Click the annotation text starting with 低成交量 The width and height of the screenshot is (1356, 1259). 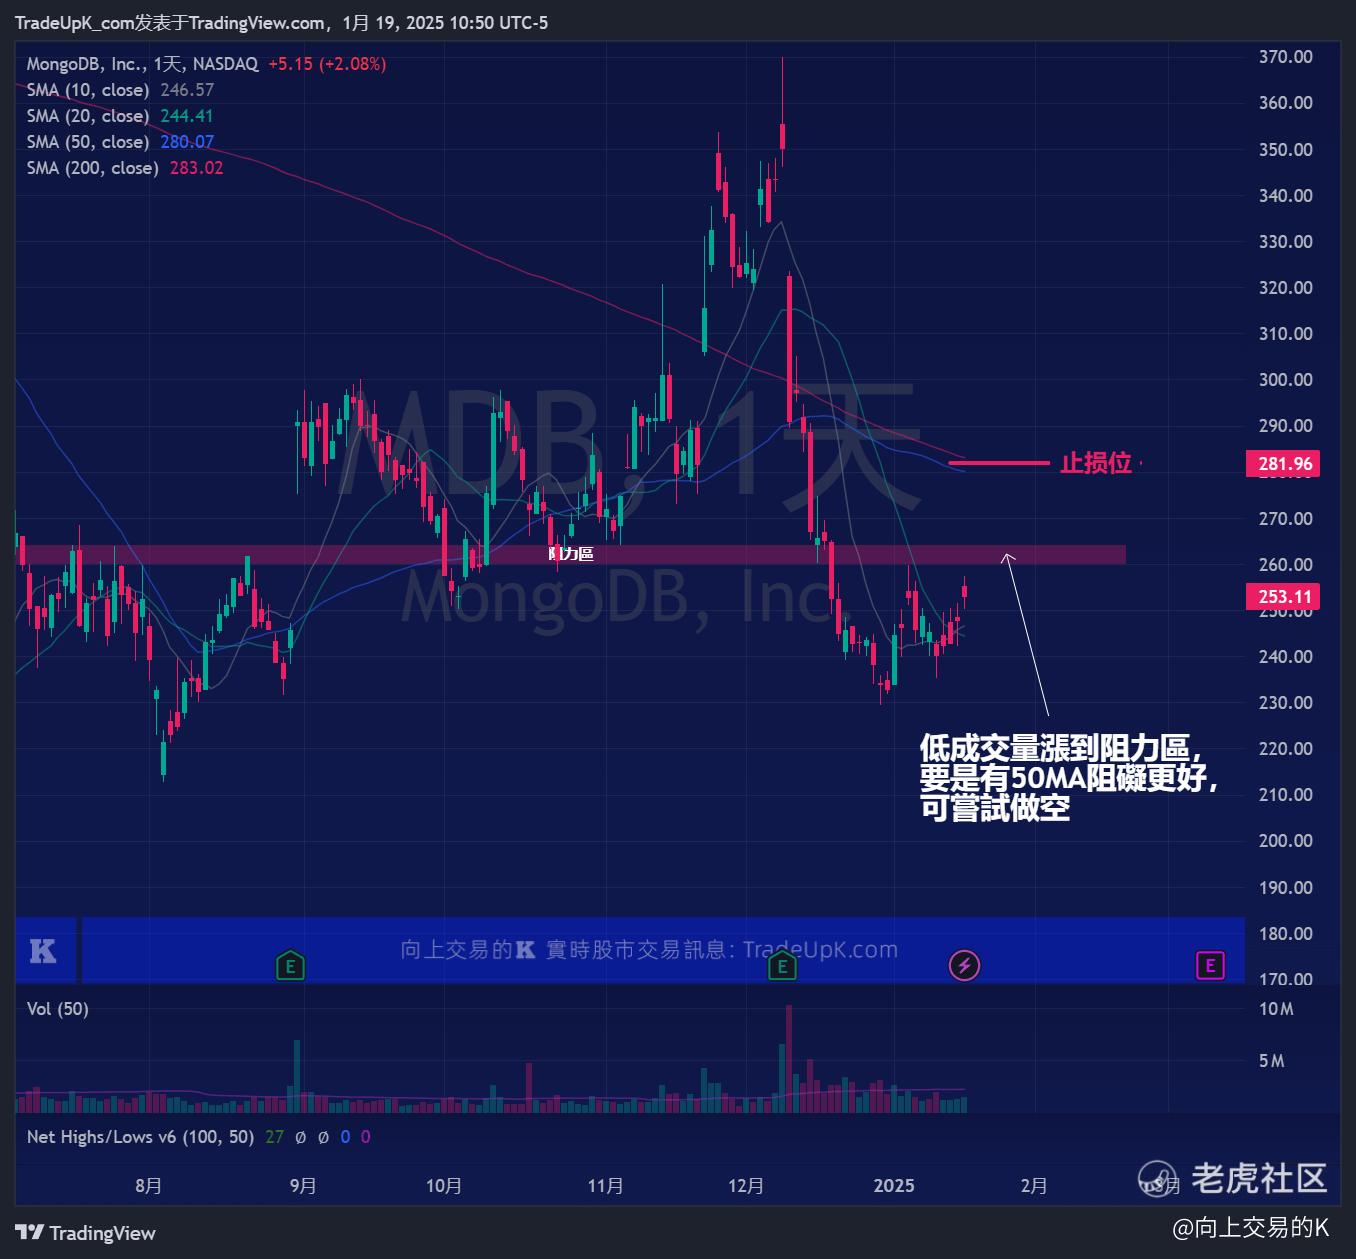coord(1069,778)
